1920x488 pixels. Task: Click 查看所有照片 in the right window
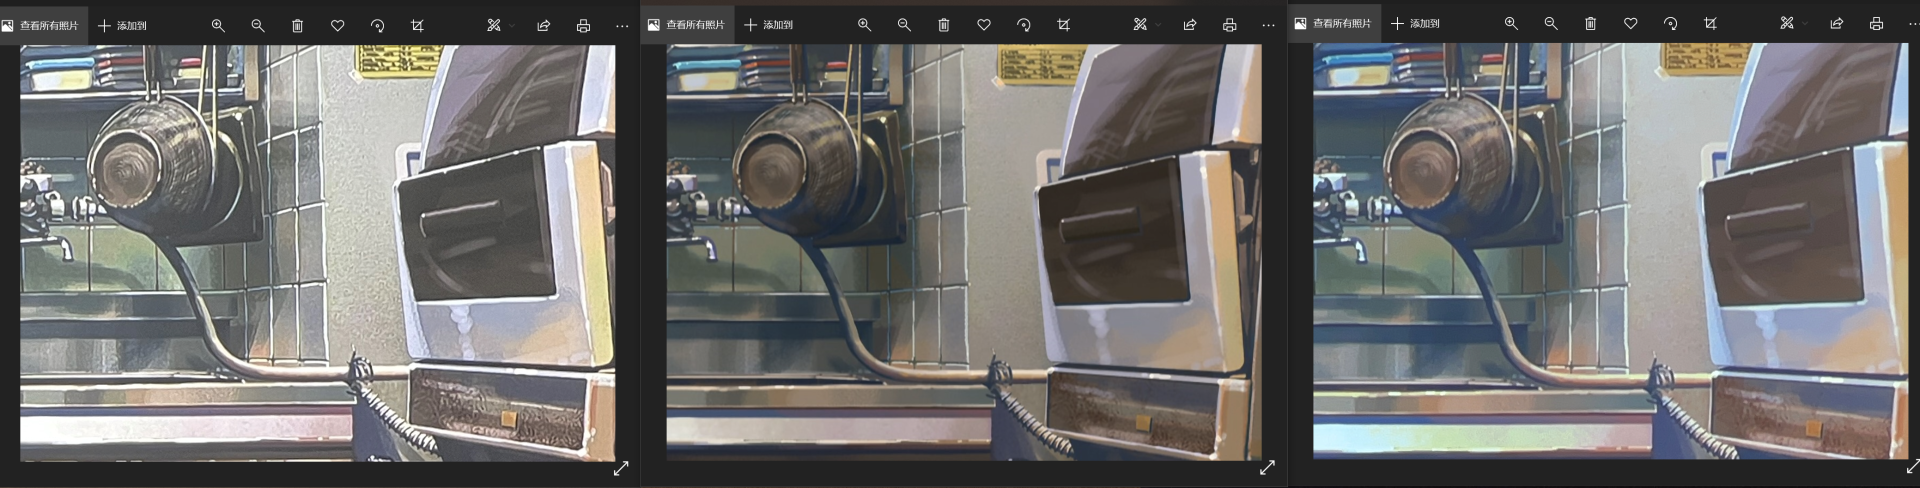point(1333,24)
